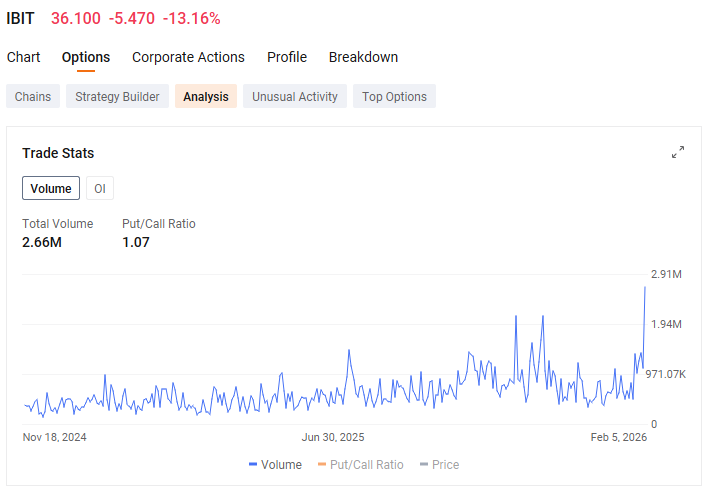Click the Trade Stats heading

click(58, 153)
